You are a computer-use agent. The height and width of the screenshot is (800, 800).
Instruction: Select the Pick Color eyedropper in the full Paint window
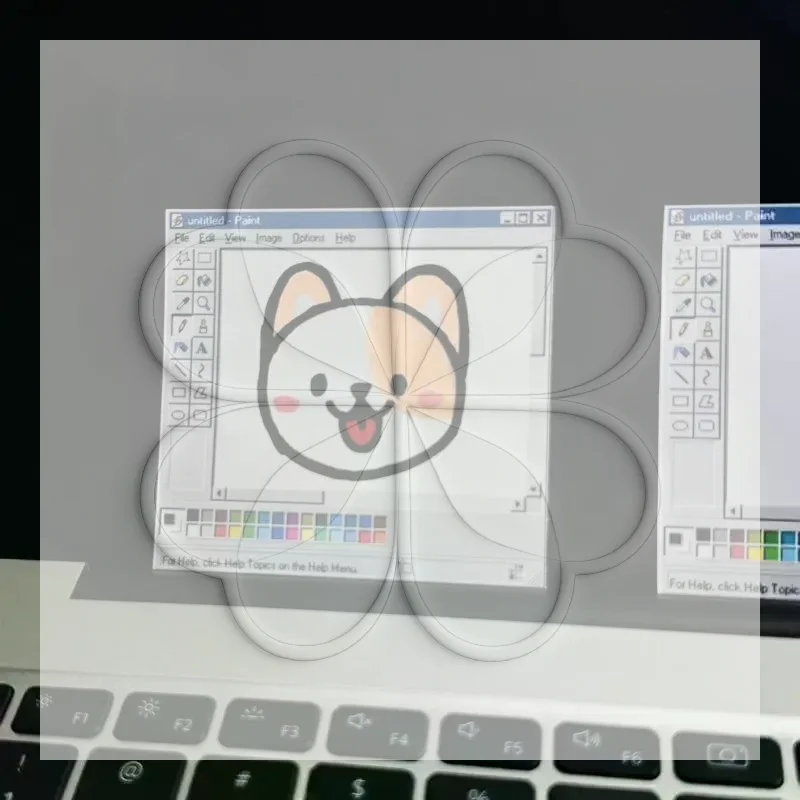coord(182,303)
